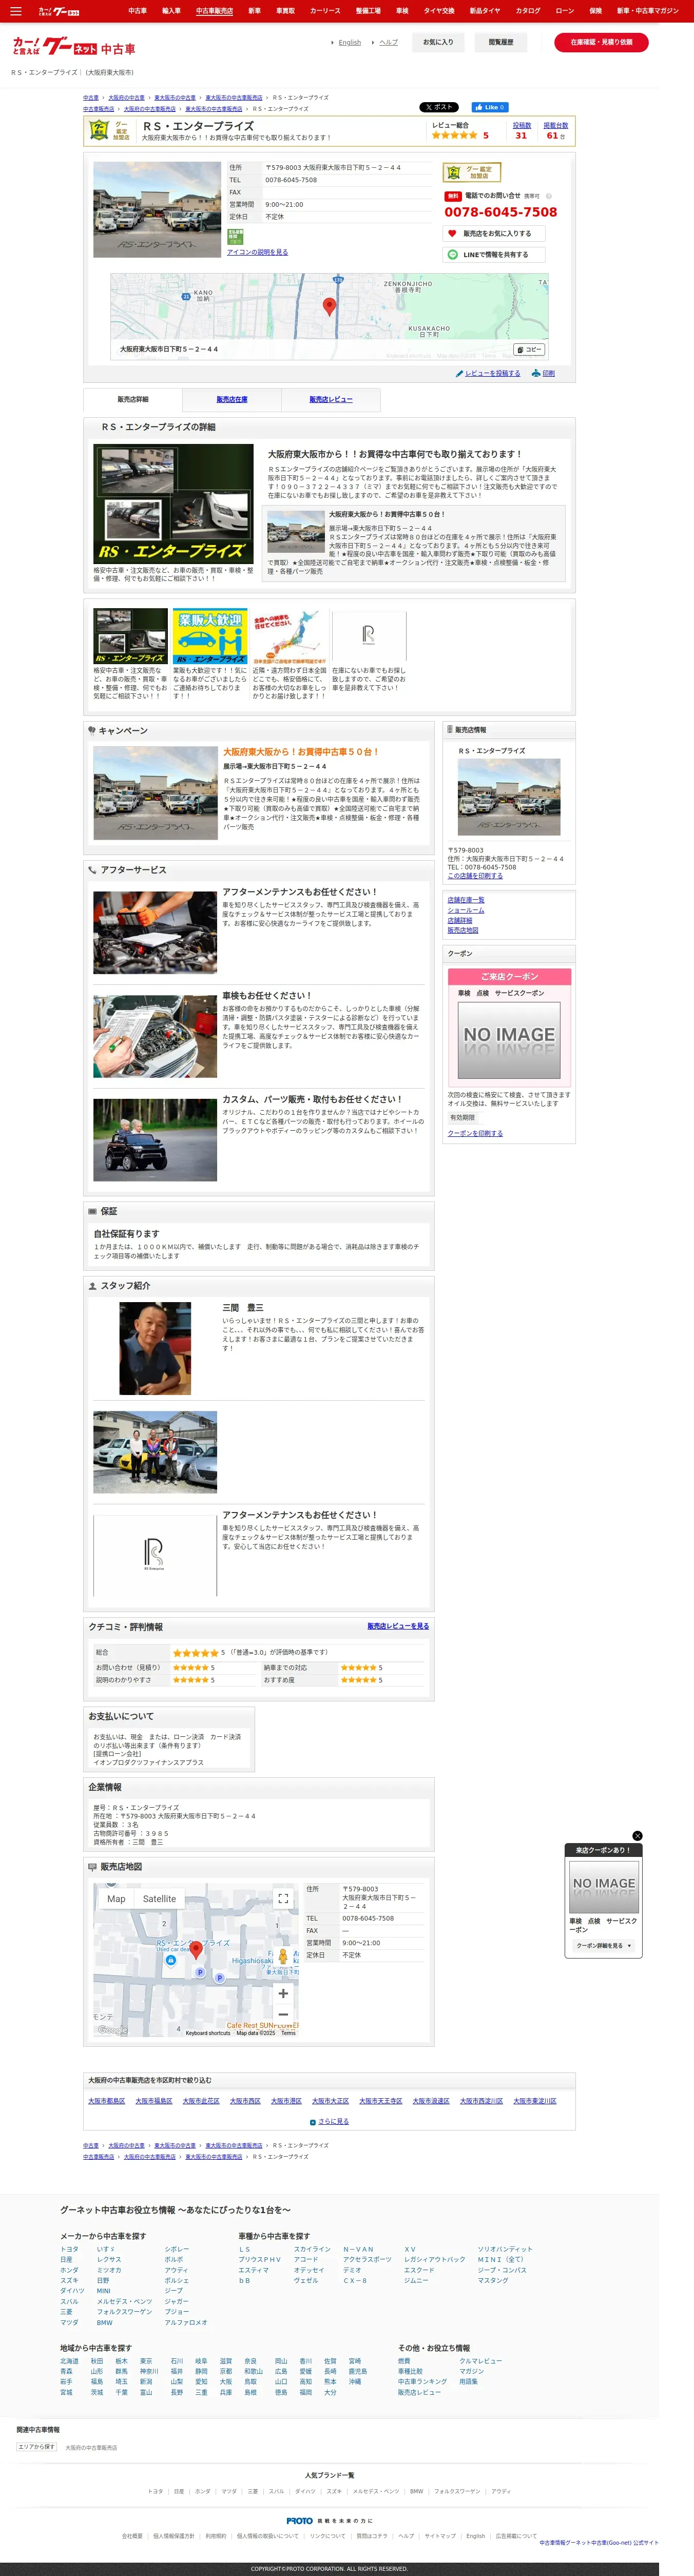
Task: Expand クーポン詳細を見る in floating popup
Action: 604,1946
